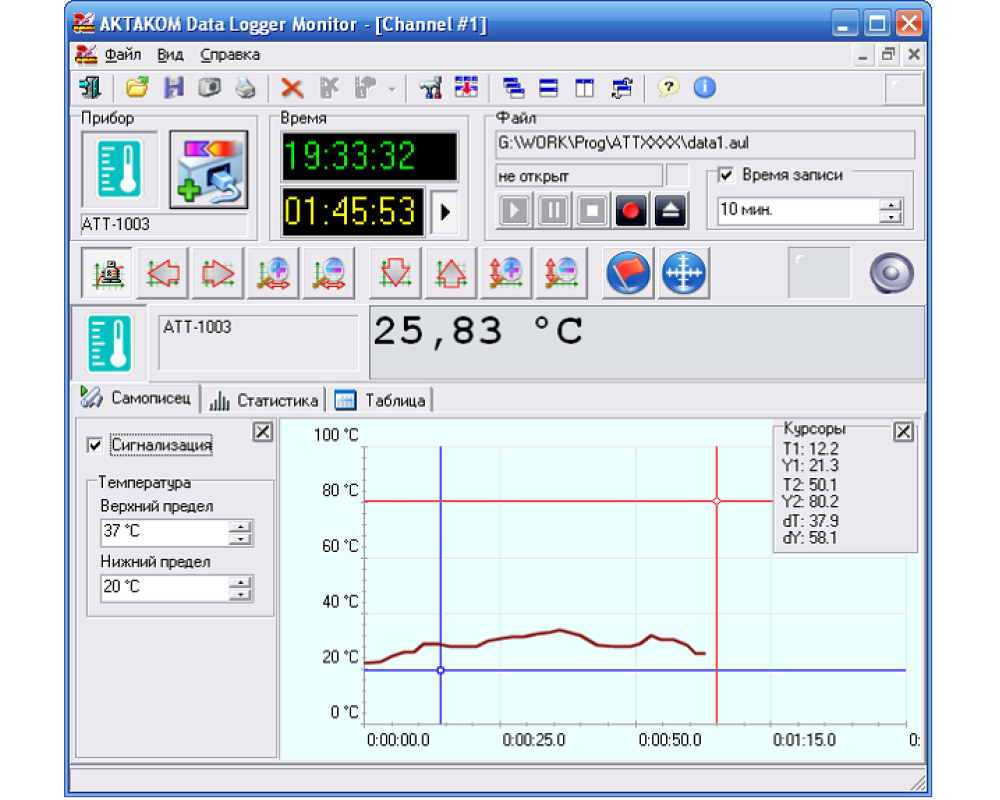Click the open file folder icon
Viewport: 1000px width, 800px height.
[x=137, y=88]
